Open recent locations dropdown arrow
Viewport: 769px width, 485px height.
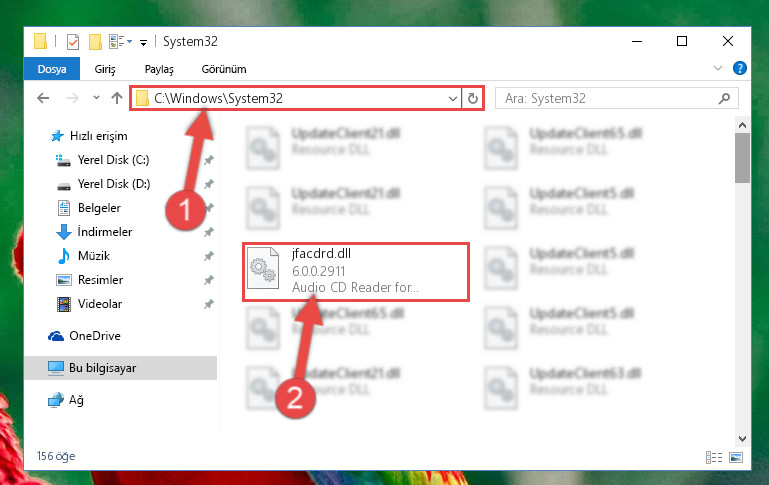[x=97, y=98]
